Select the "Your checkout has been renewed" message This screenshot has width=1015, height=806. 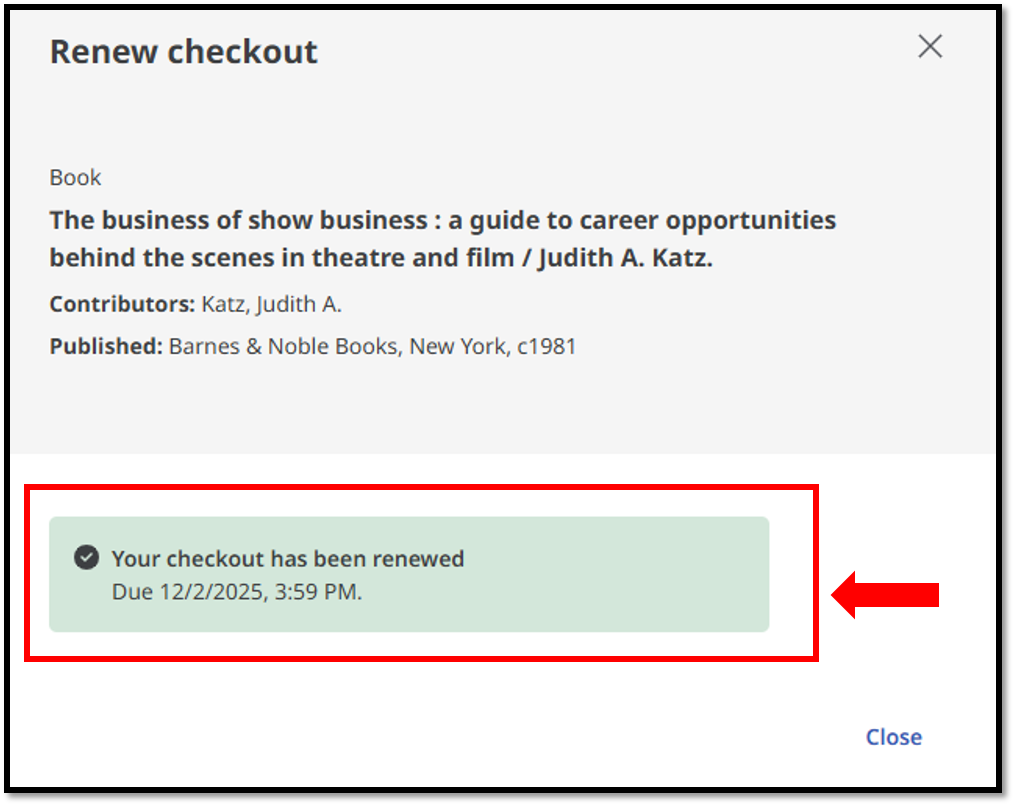[287, 559]
